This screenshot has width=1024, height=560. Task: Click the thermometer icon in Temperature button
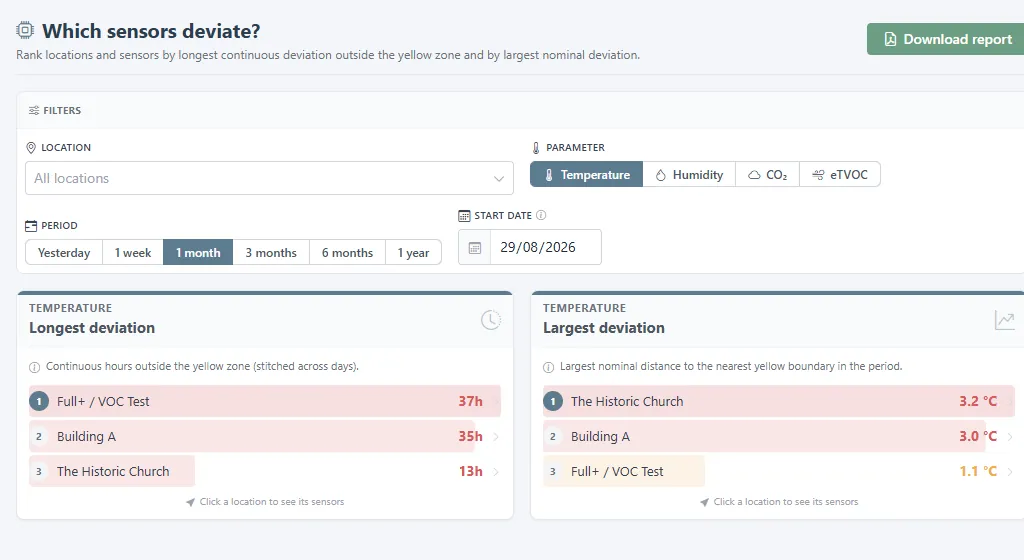549,175
